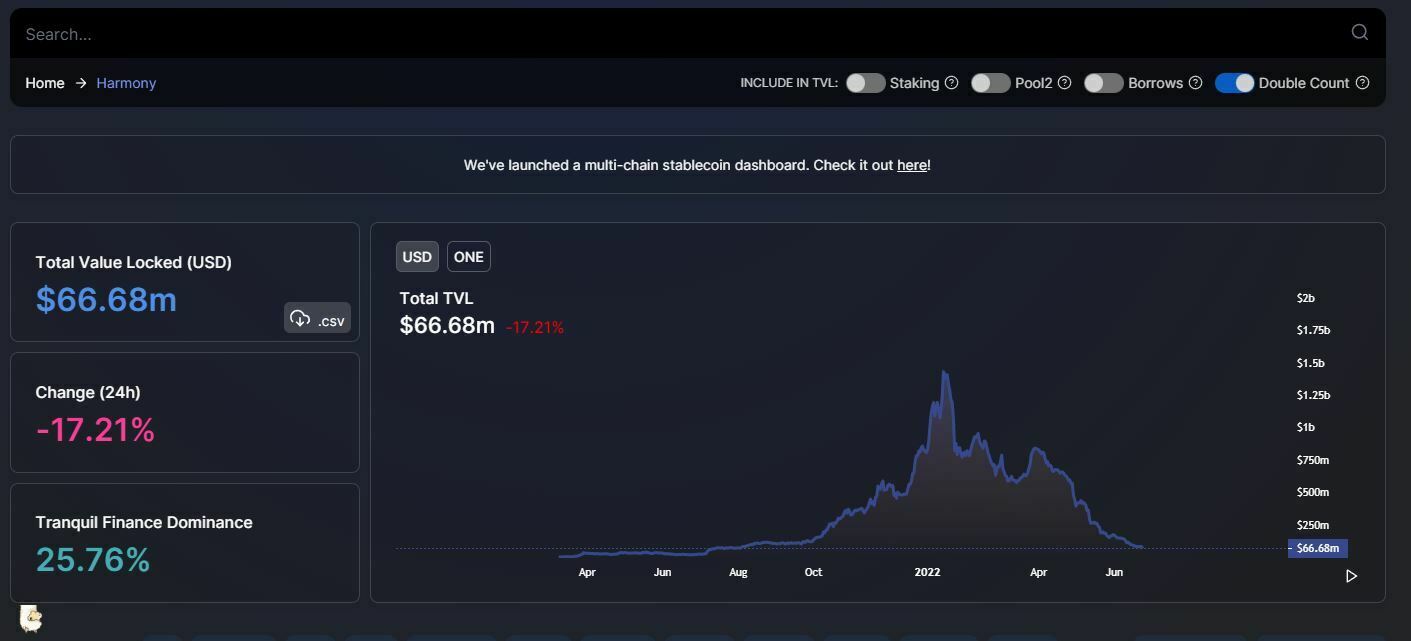Disable the Double Count toggle
Image resolution: width=1411 pixels, height=641 pixels.
point(1234,83)
